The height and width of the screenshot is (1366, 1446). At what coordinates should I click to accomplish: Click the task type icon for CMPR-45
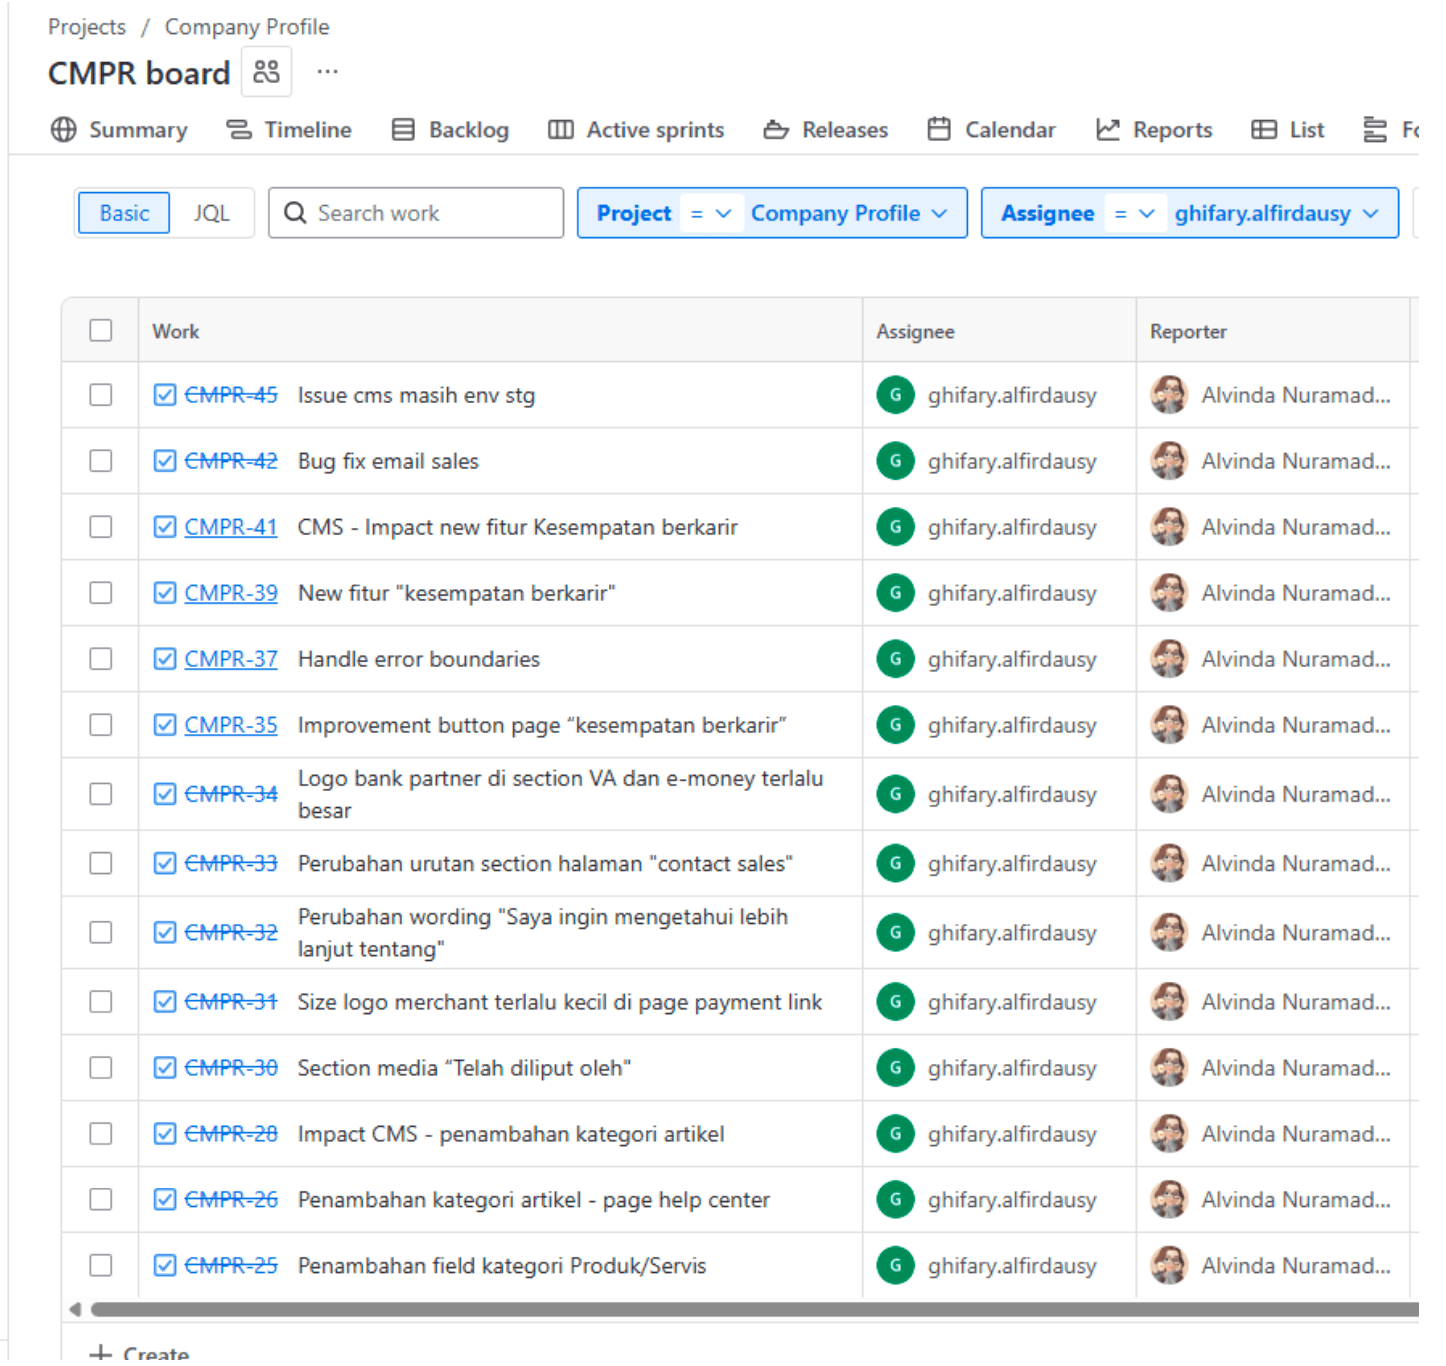165,395
